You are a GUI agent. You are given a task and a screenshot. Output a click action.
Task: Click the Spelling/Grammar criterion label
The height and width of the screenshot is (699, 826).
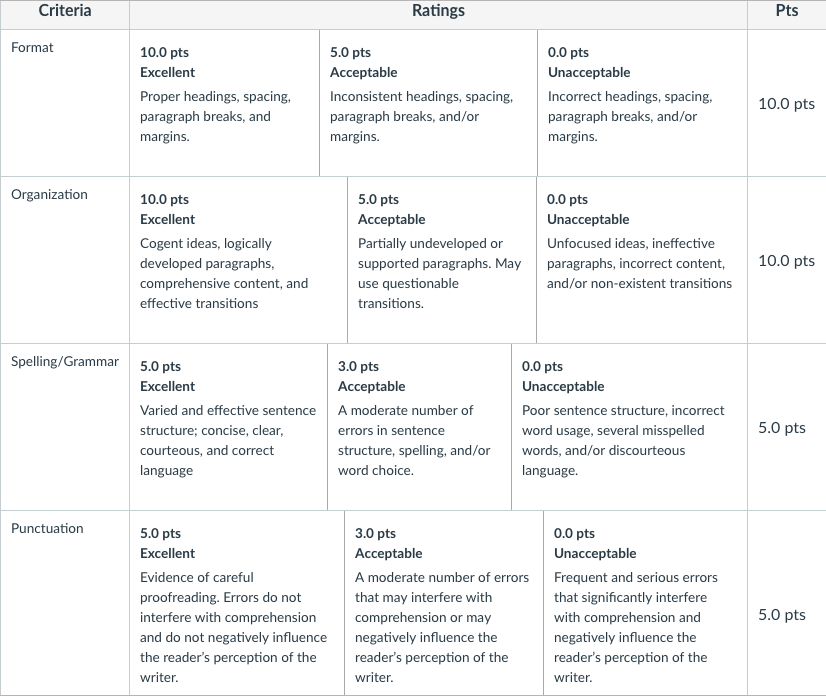(x=65, y=361)
